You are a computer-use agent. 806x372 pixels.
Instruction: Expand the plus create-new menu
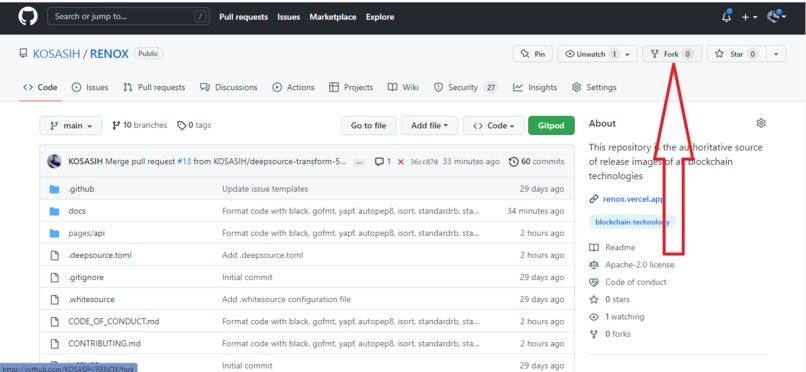click(x=749, y=17)
